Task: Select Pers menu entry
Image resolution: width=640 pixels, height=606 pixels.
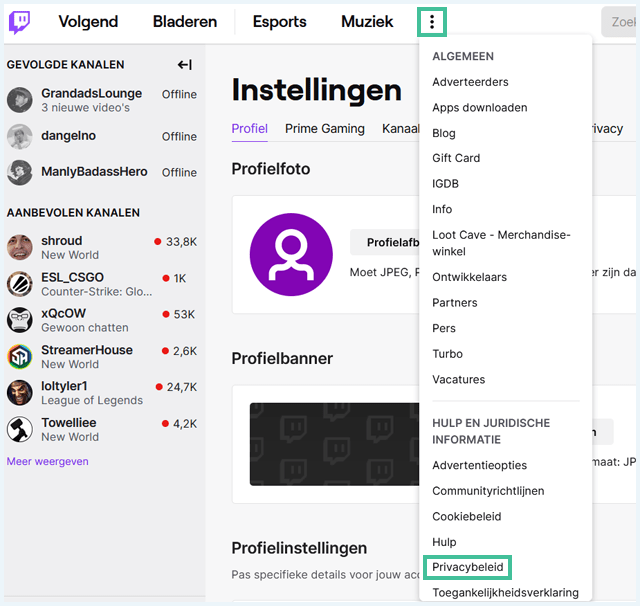Action: click(x=444, y=329)
